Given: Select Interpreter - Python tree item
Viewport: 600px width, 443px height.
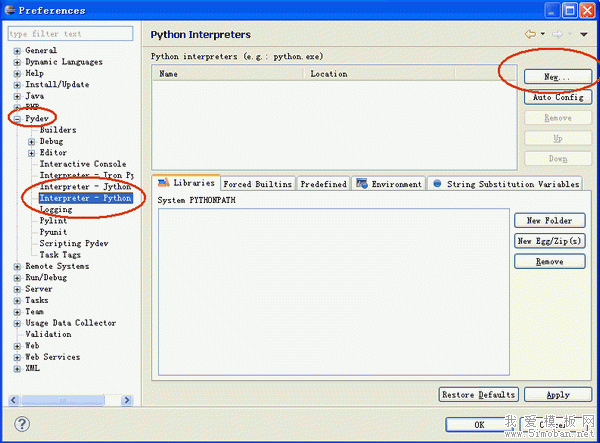Looking at the screenshot, I should (x=85, y=198).
